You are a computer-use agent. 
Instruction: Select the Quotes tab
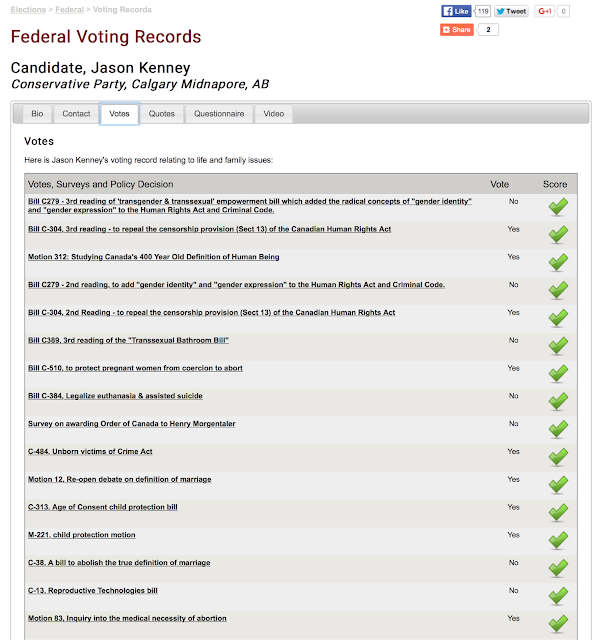(162, 114)
